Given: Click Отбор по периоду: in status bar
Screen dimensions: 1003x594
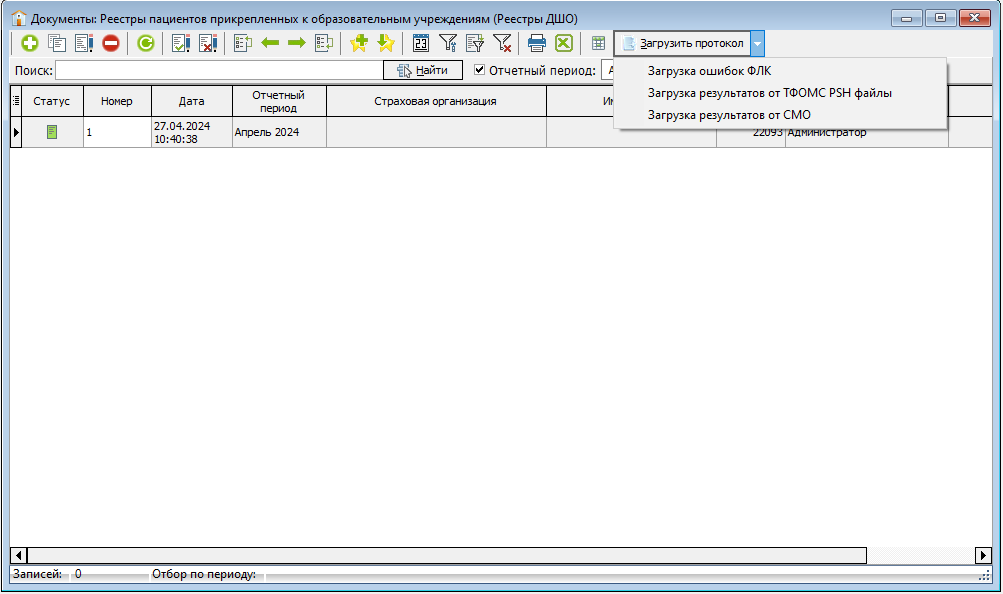Looking at the screenshot, I should pyautogui.click(x=203, y=574).
